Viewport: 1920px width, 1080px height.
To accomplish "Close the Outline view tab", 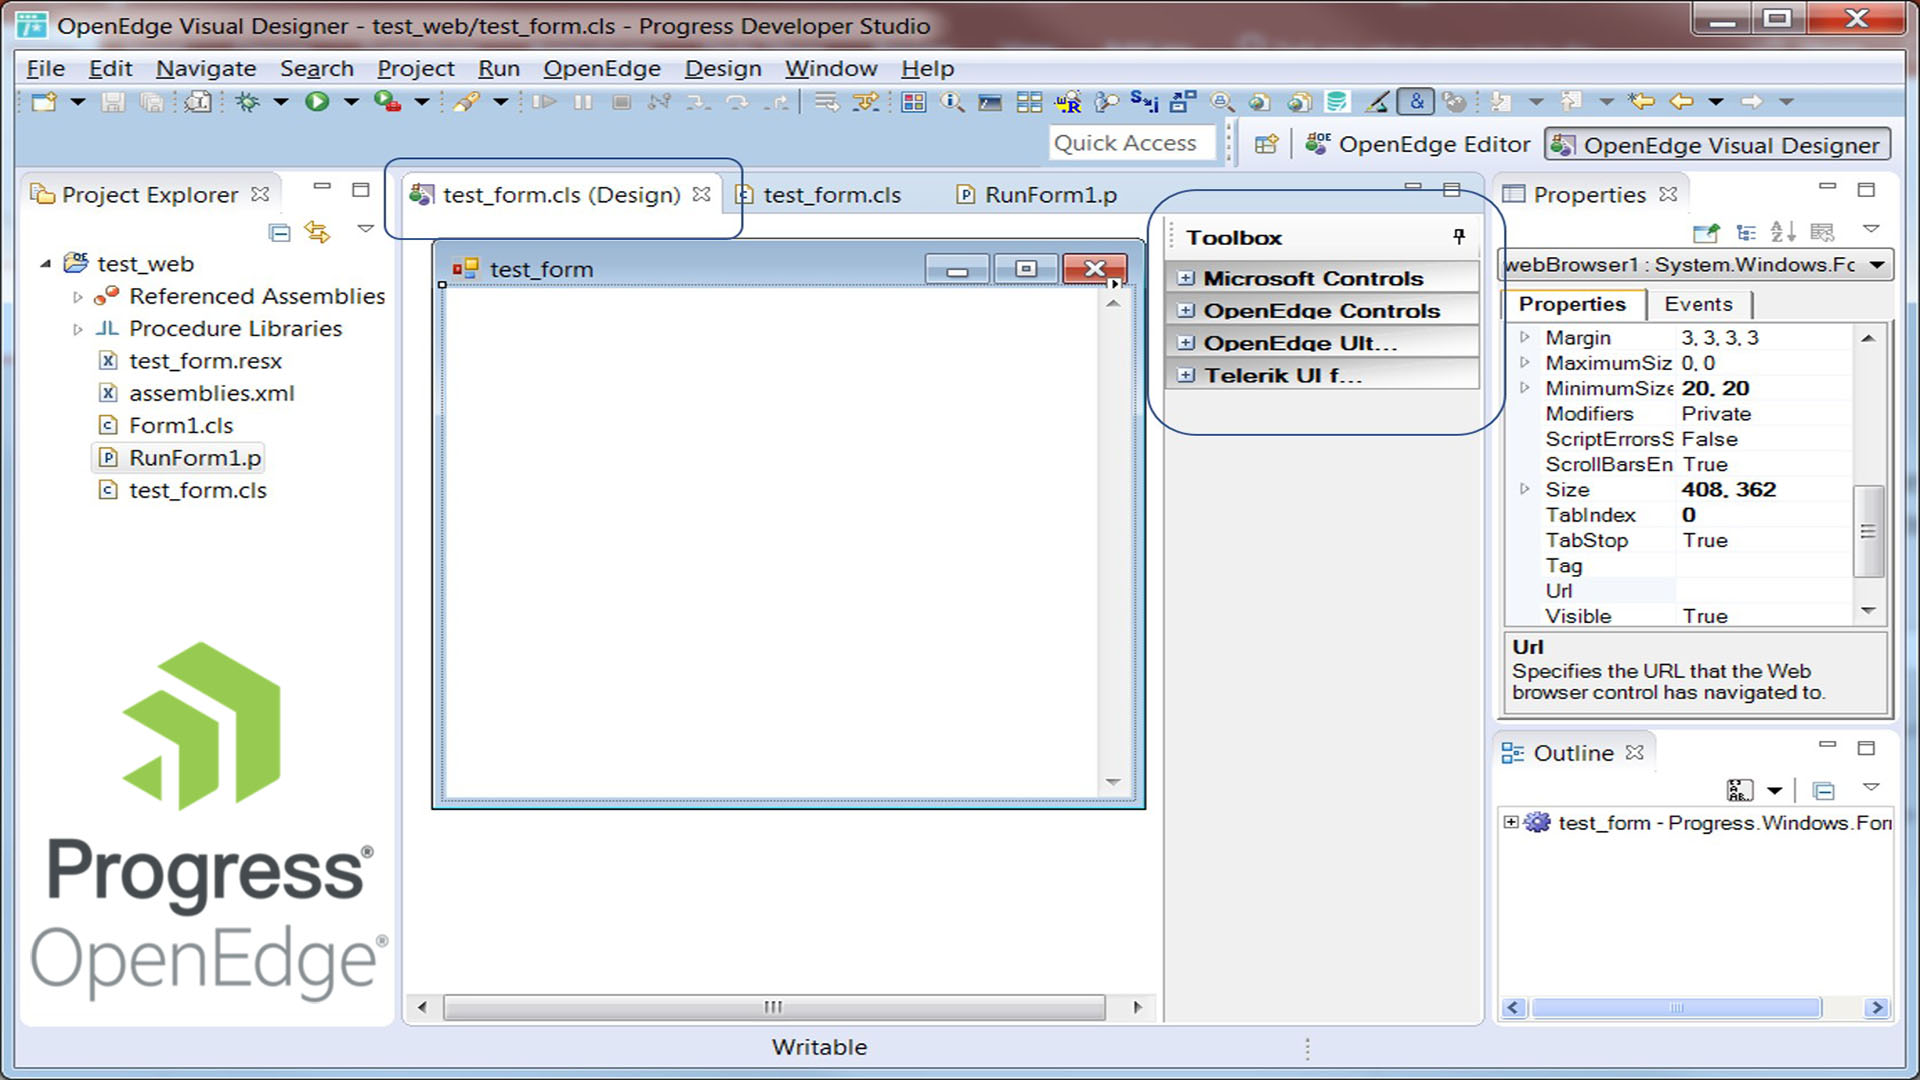I will point(1635,752).
